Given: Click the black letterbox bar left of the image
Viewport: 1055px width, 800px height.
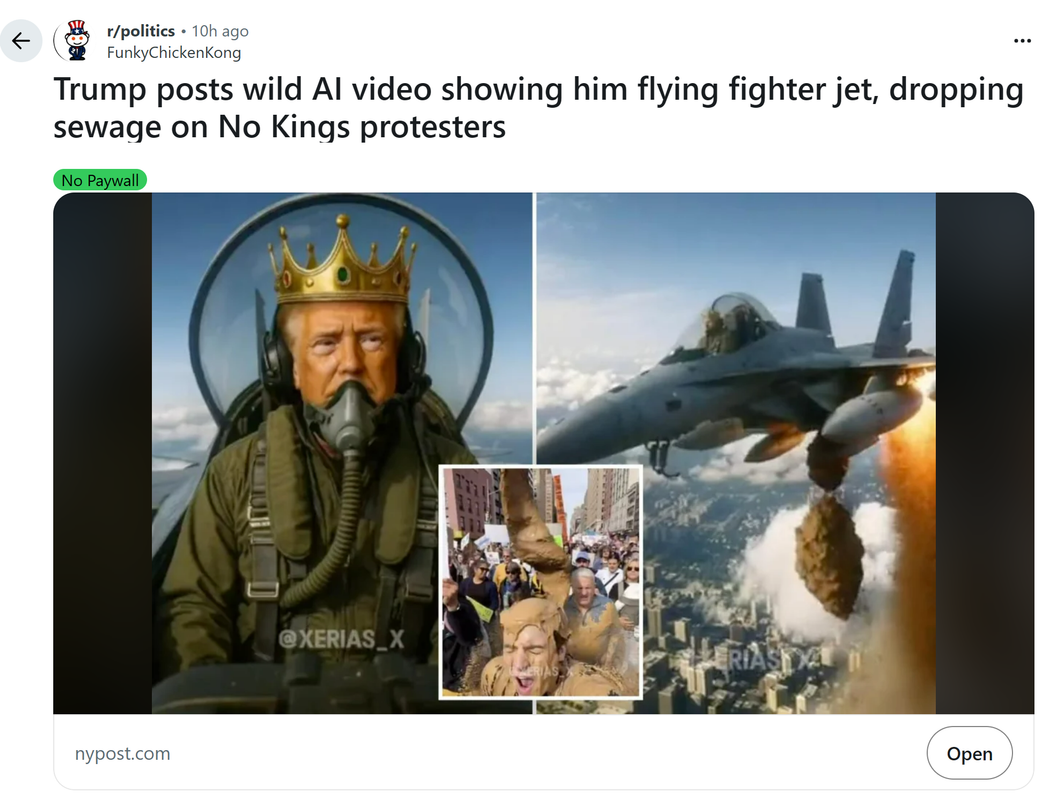Looking at the screenshot, I should [x=103, y=453].
